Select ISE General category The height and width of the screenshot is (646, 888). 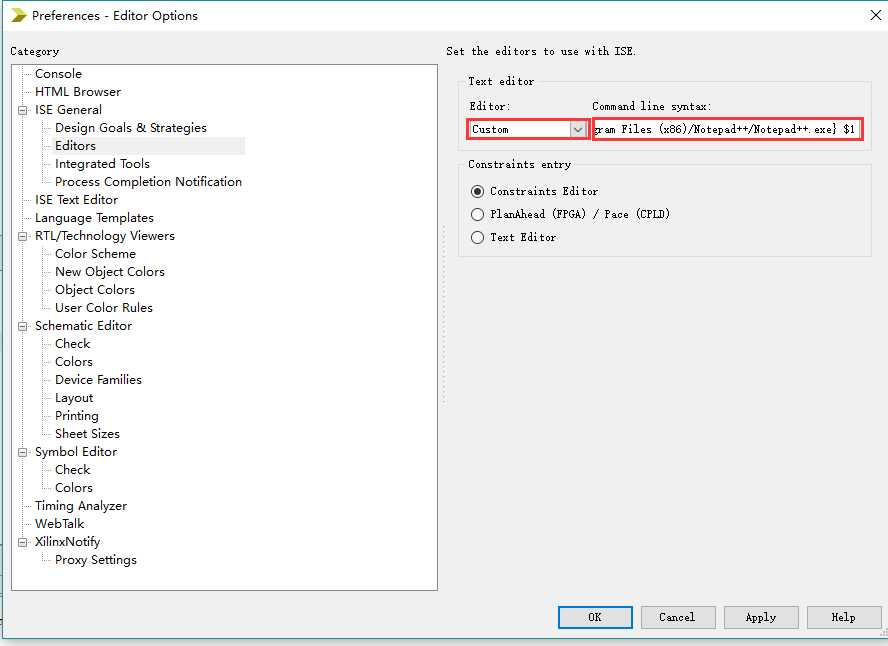(x=69, y=110)
